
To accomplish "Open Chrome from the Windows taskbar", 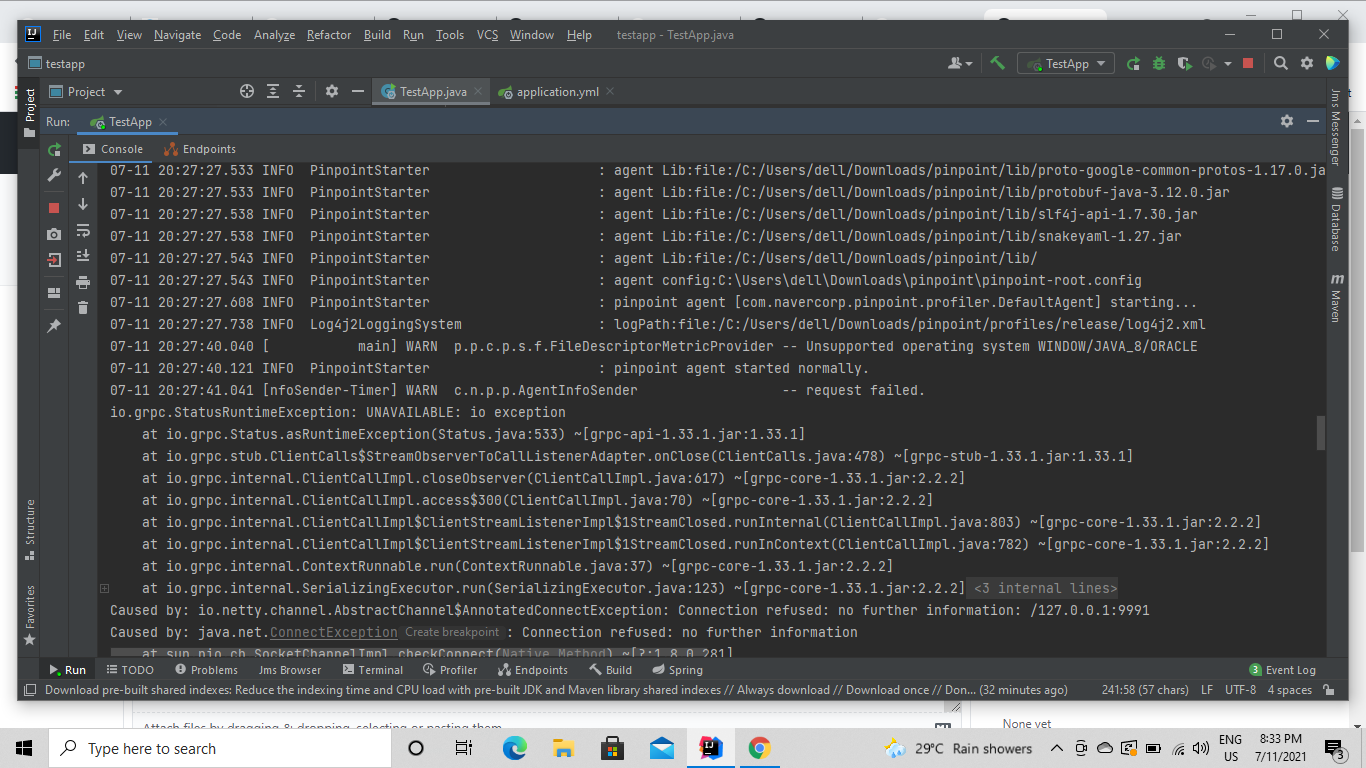I will click(759, 748).
